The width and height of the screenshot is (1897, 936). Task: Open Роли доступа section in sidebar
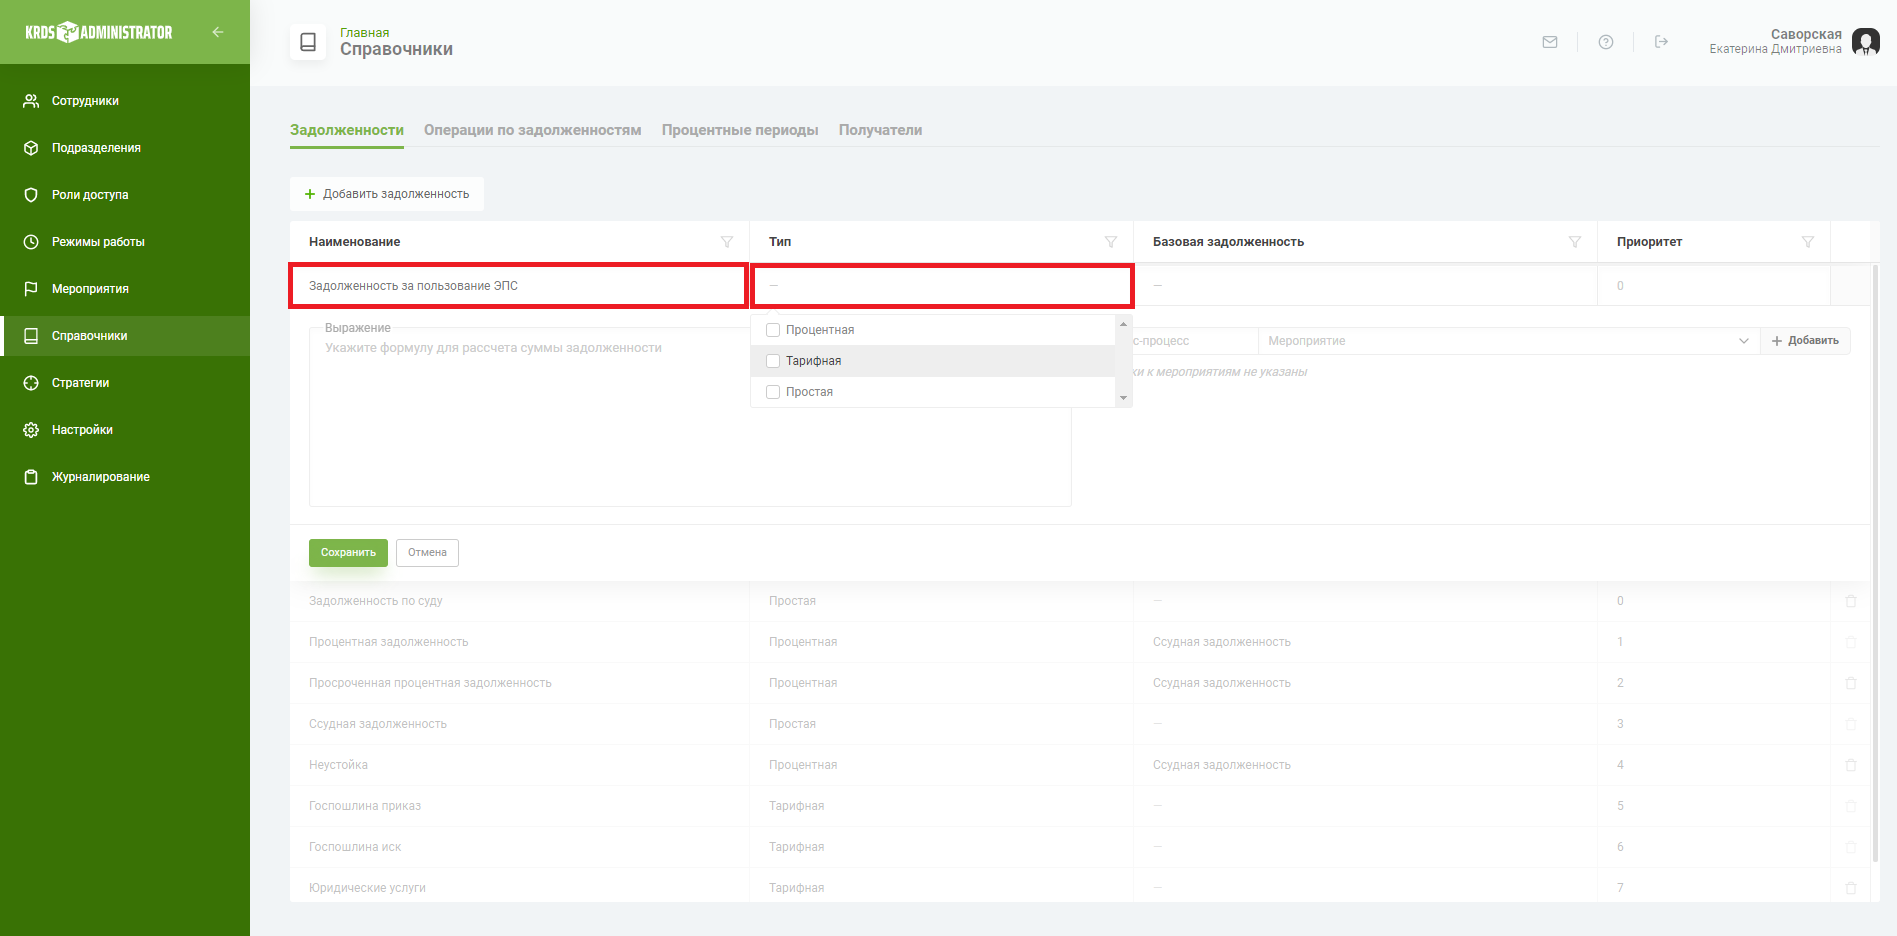[x=90, y=195]
